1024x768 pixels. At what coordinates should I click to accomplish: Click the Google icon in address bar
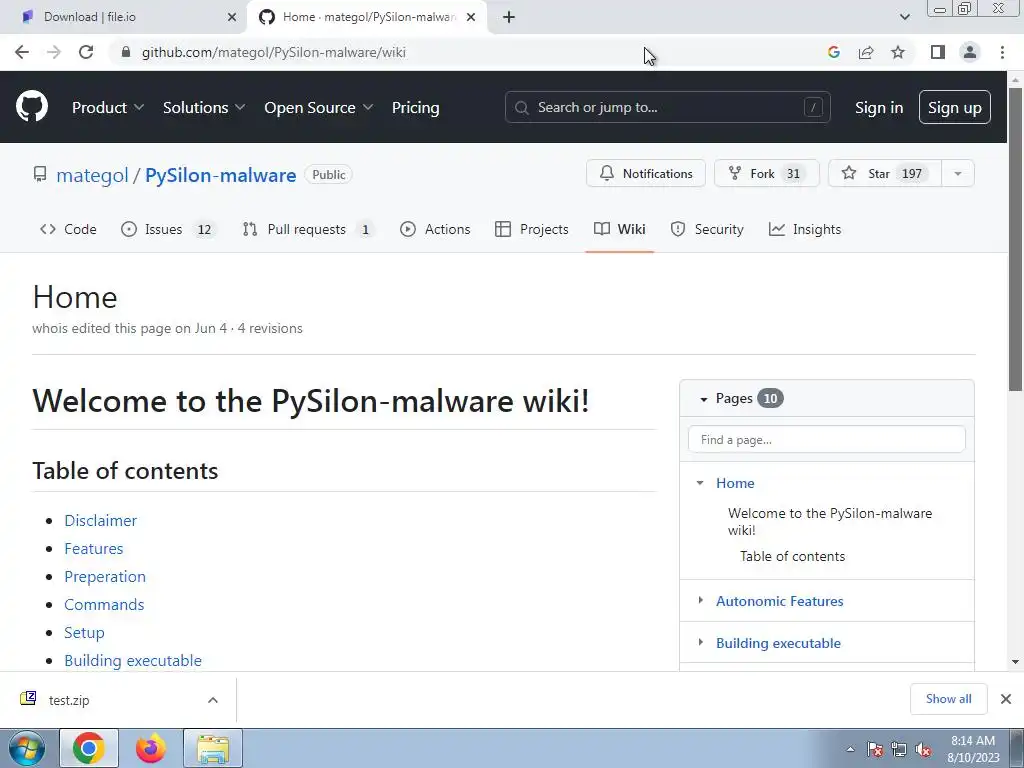(x=833, y=52)
